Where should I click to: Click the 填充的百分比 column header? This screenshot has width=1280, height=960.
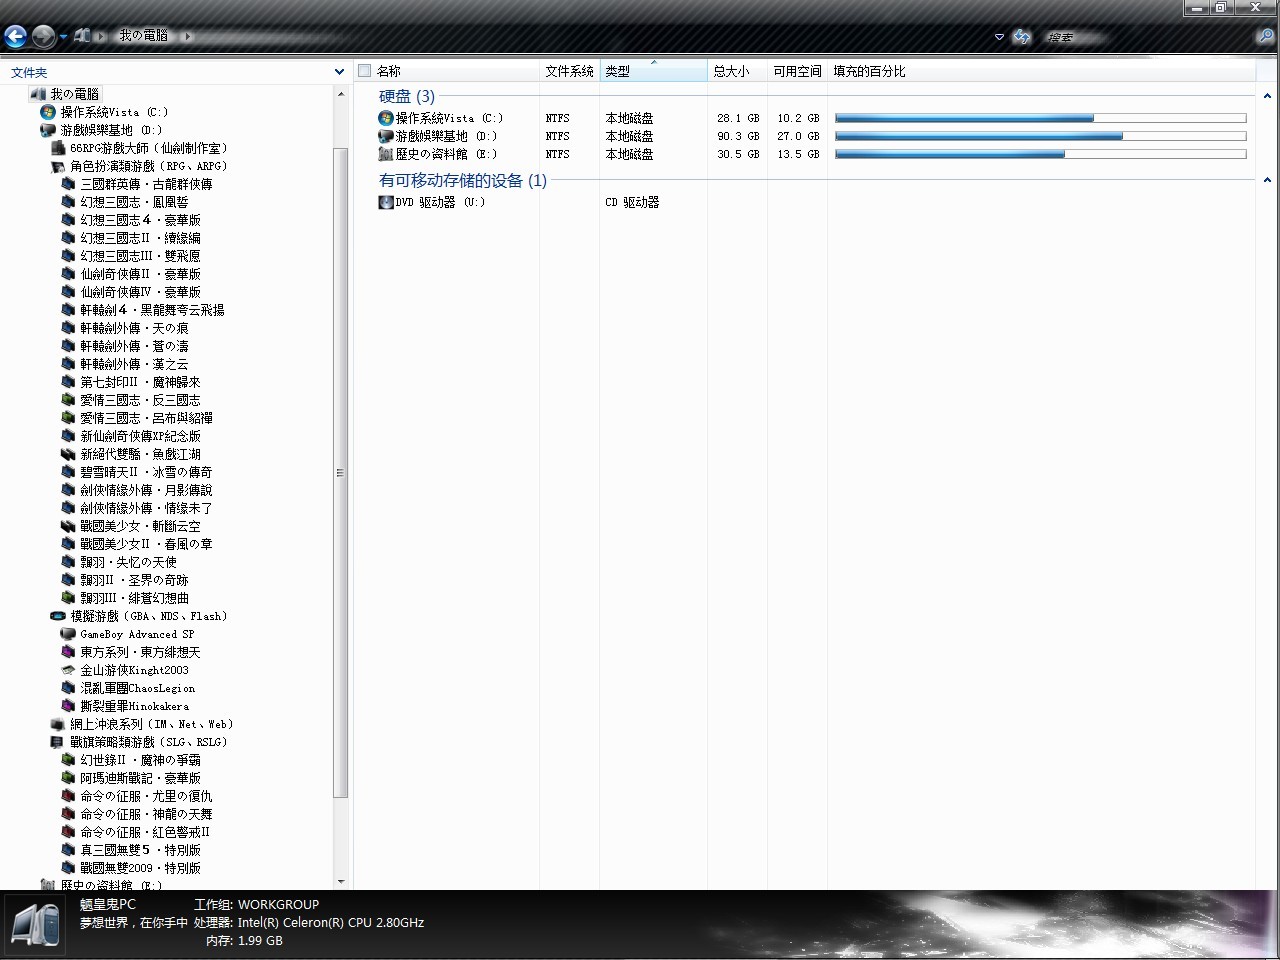[x=1042, y=71]
